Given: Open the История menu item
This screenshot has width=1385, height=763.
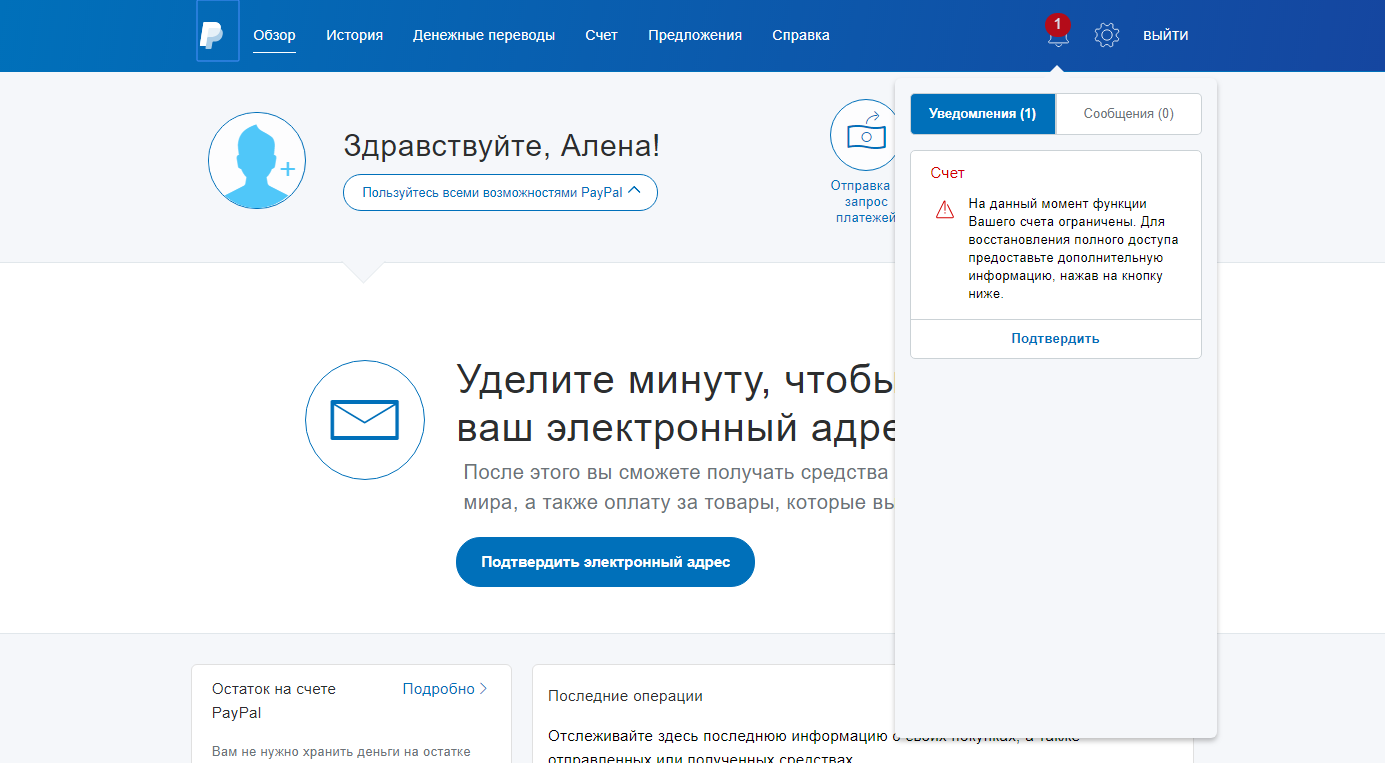Looking at the screenshot, I should (354, 34).
